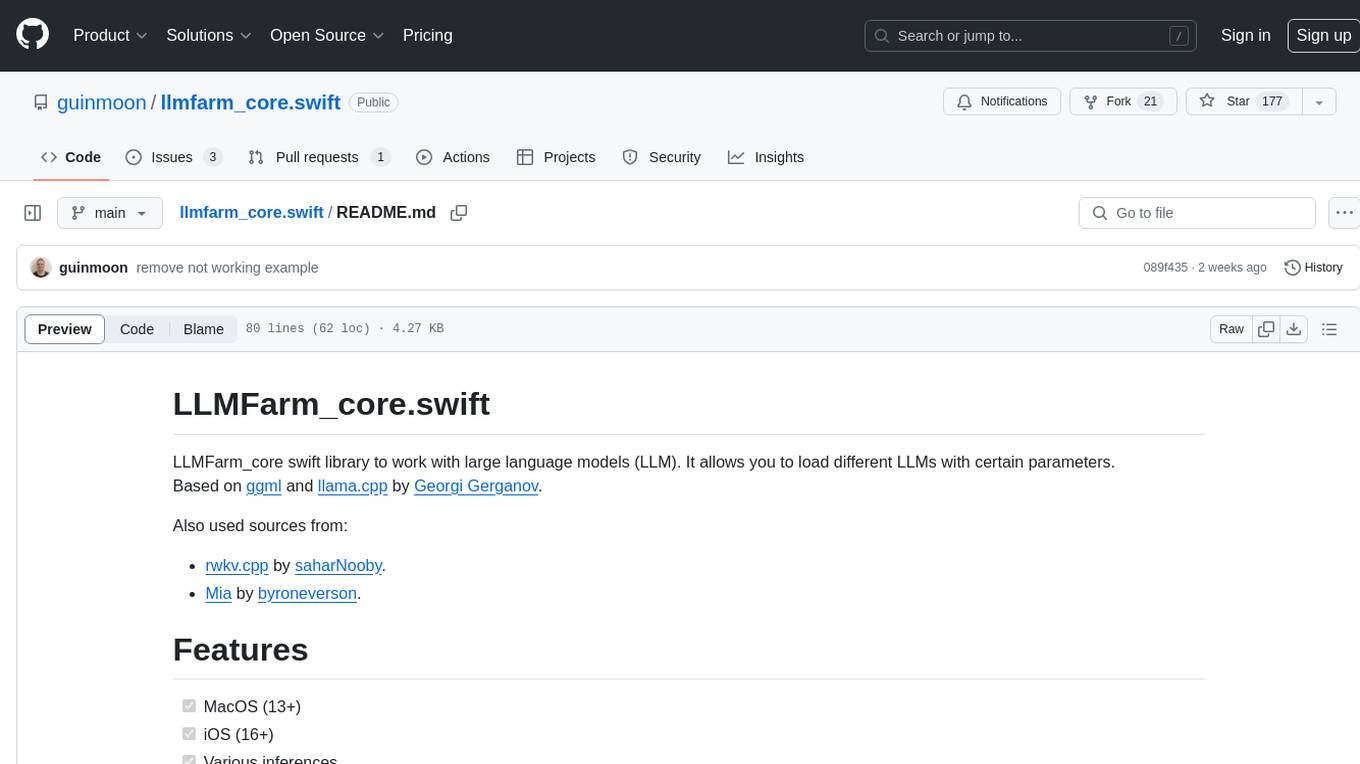This screenshot has height=764, width=1360.
Task: Follow the Mia link
Action: 218,593
